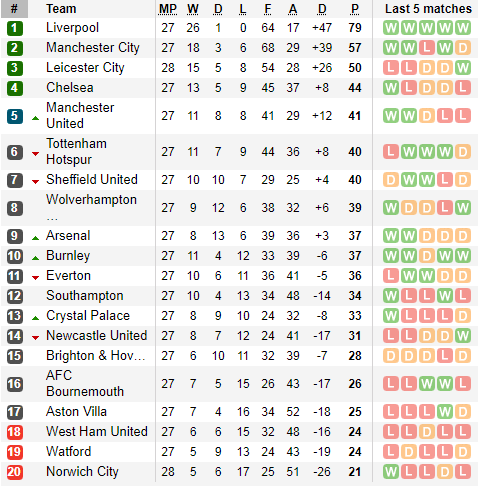The image size is (478, 486).
Task: Click the Team column header
Action: pyautogui.click(x=61, y=9)
